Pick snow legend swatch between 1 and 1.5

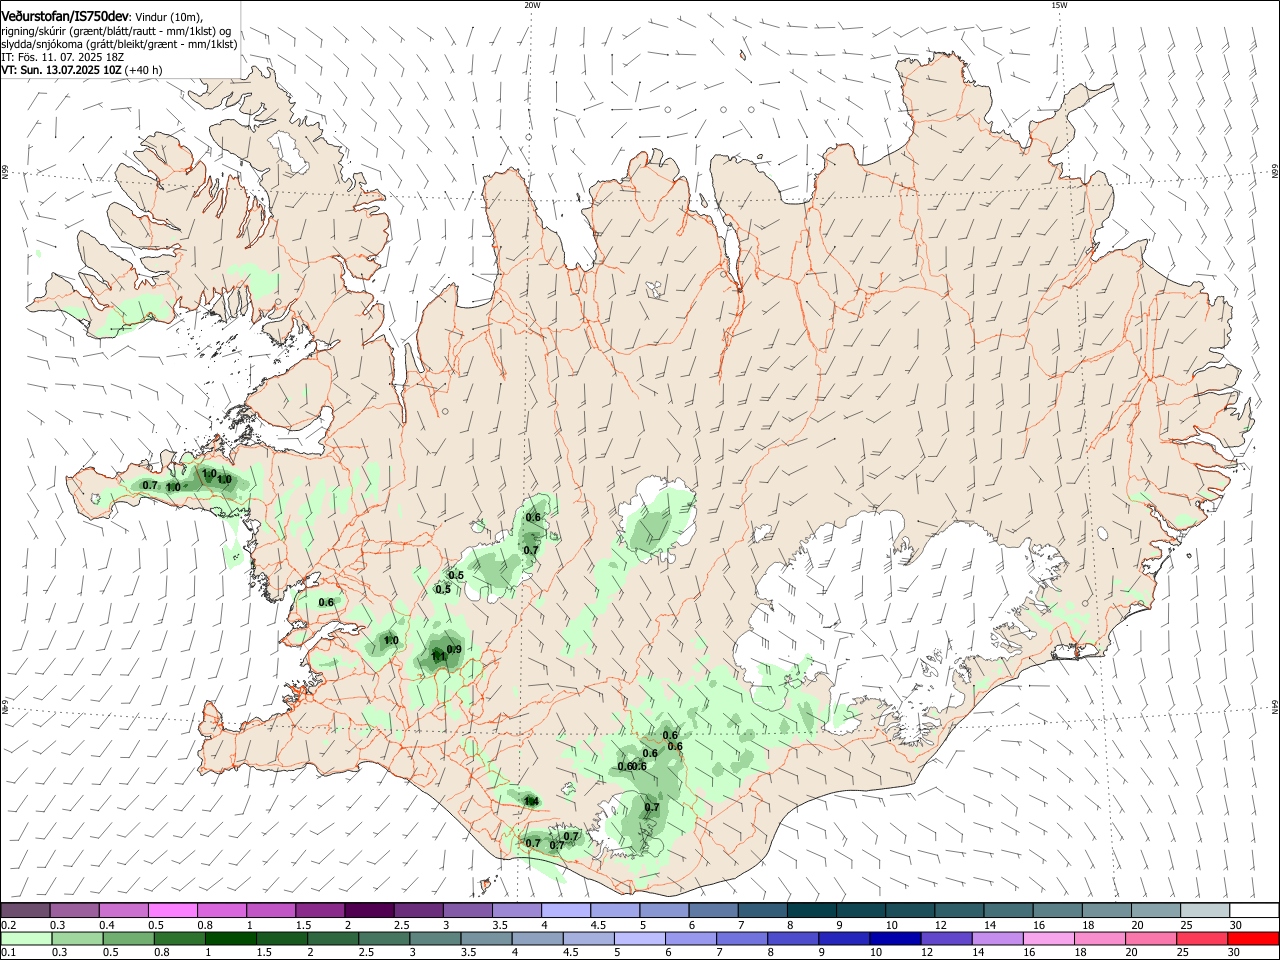pos(270,910)
